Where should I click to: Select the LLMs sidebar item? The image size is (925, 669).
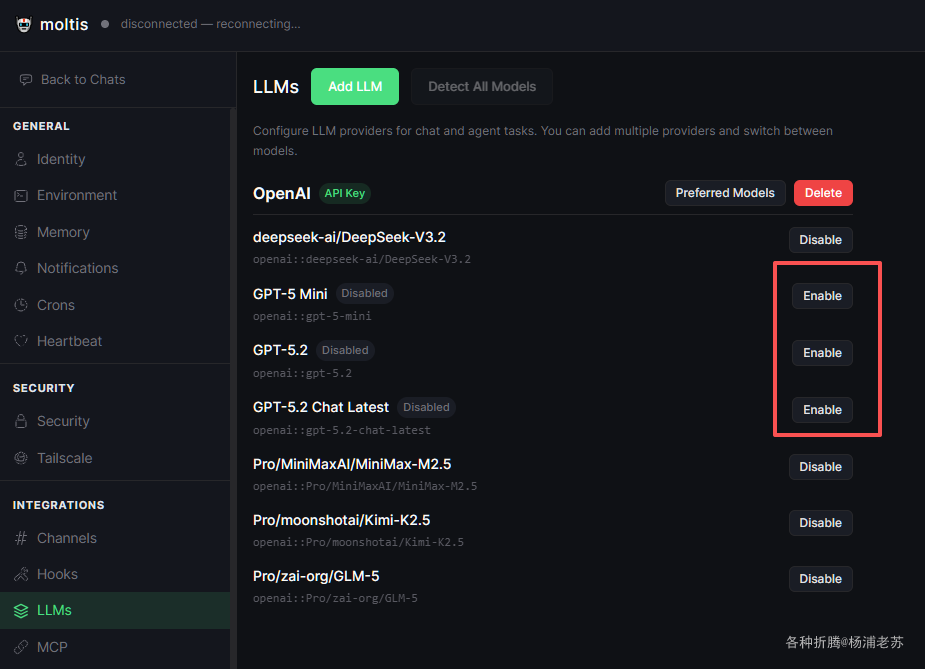pyautogui.click(x=115, y=611)
